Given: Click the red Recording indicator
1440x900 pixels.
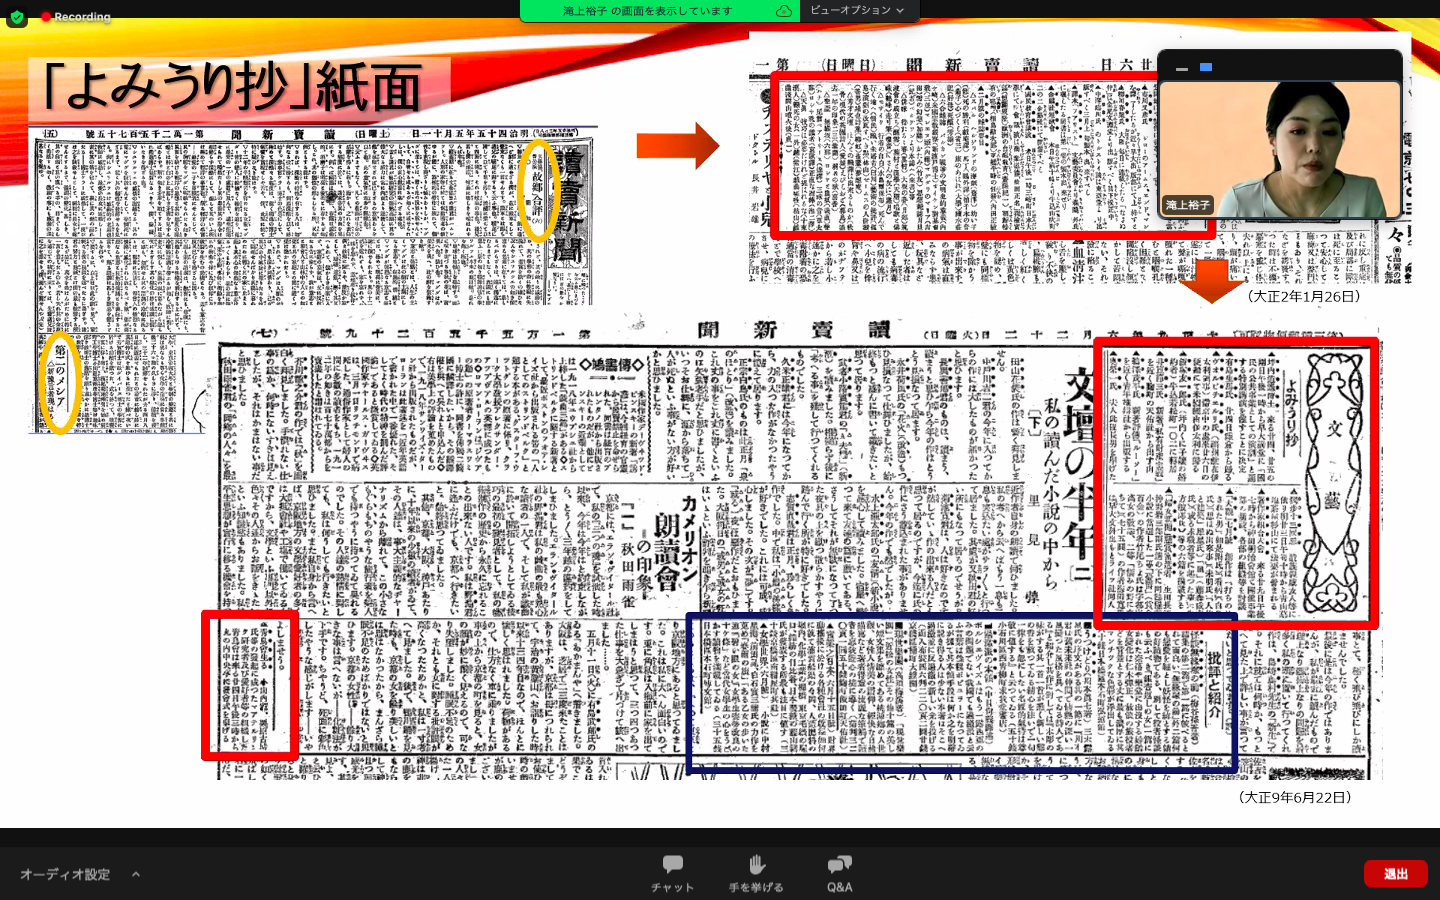Looking at the screenshot, I should coord(76,17).
